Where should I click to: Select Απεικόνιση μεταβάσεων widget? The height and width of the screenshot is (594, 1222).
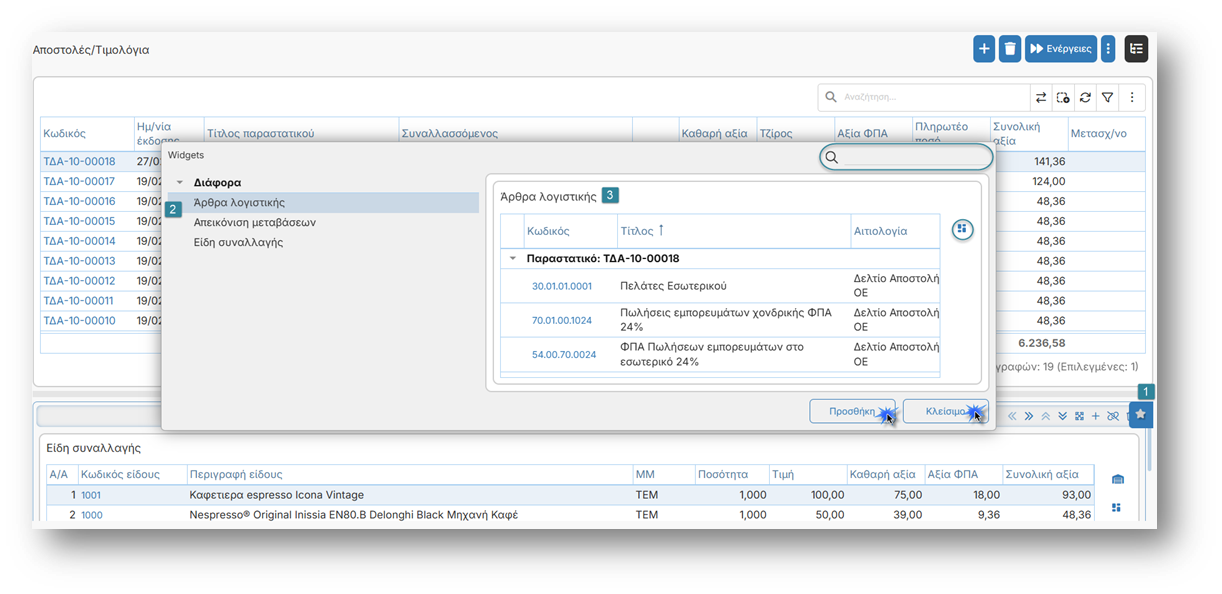(254, 222)
